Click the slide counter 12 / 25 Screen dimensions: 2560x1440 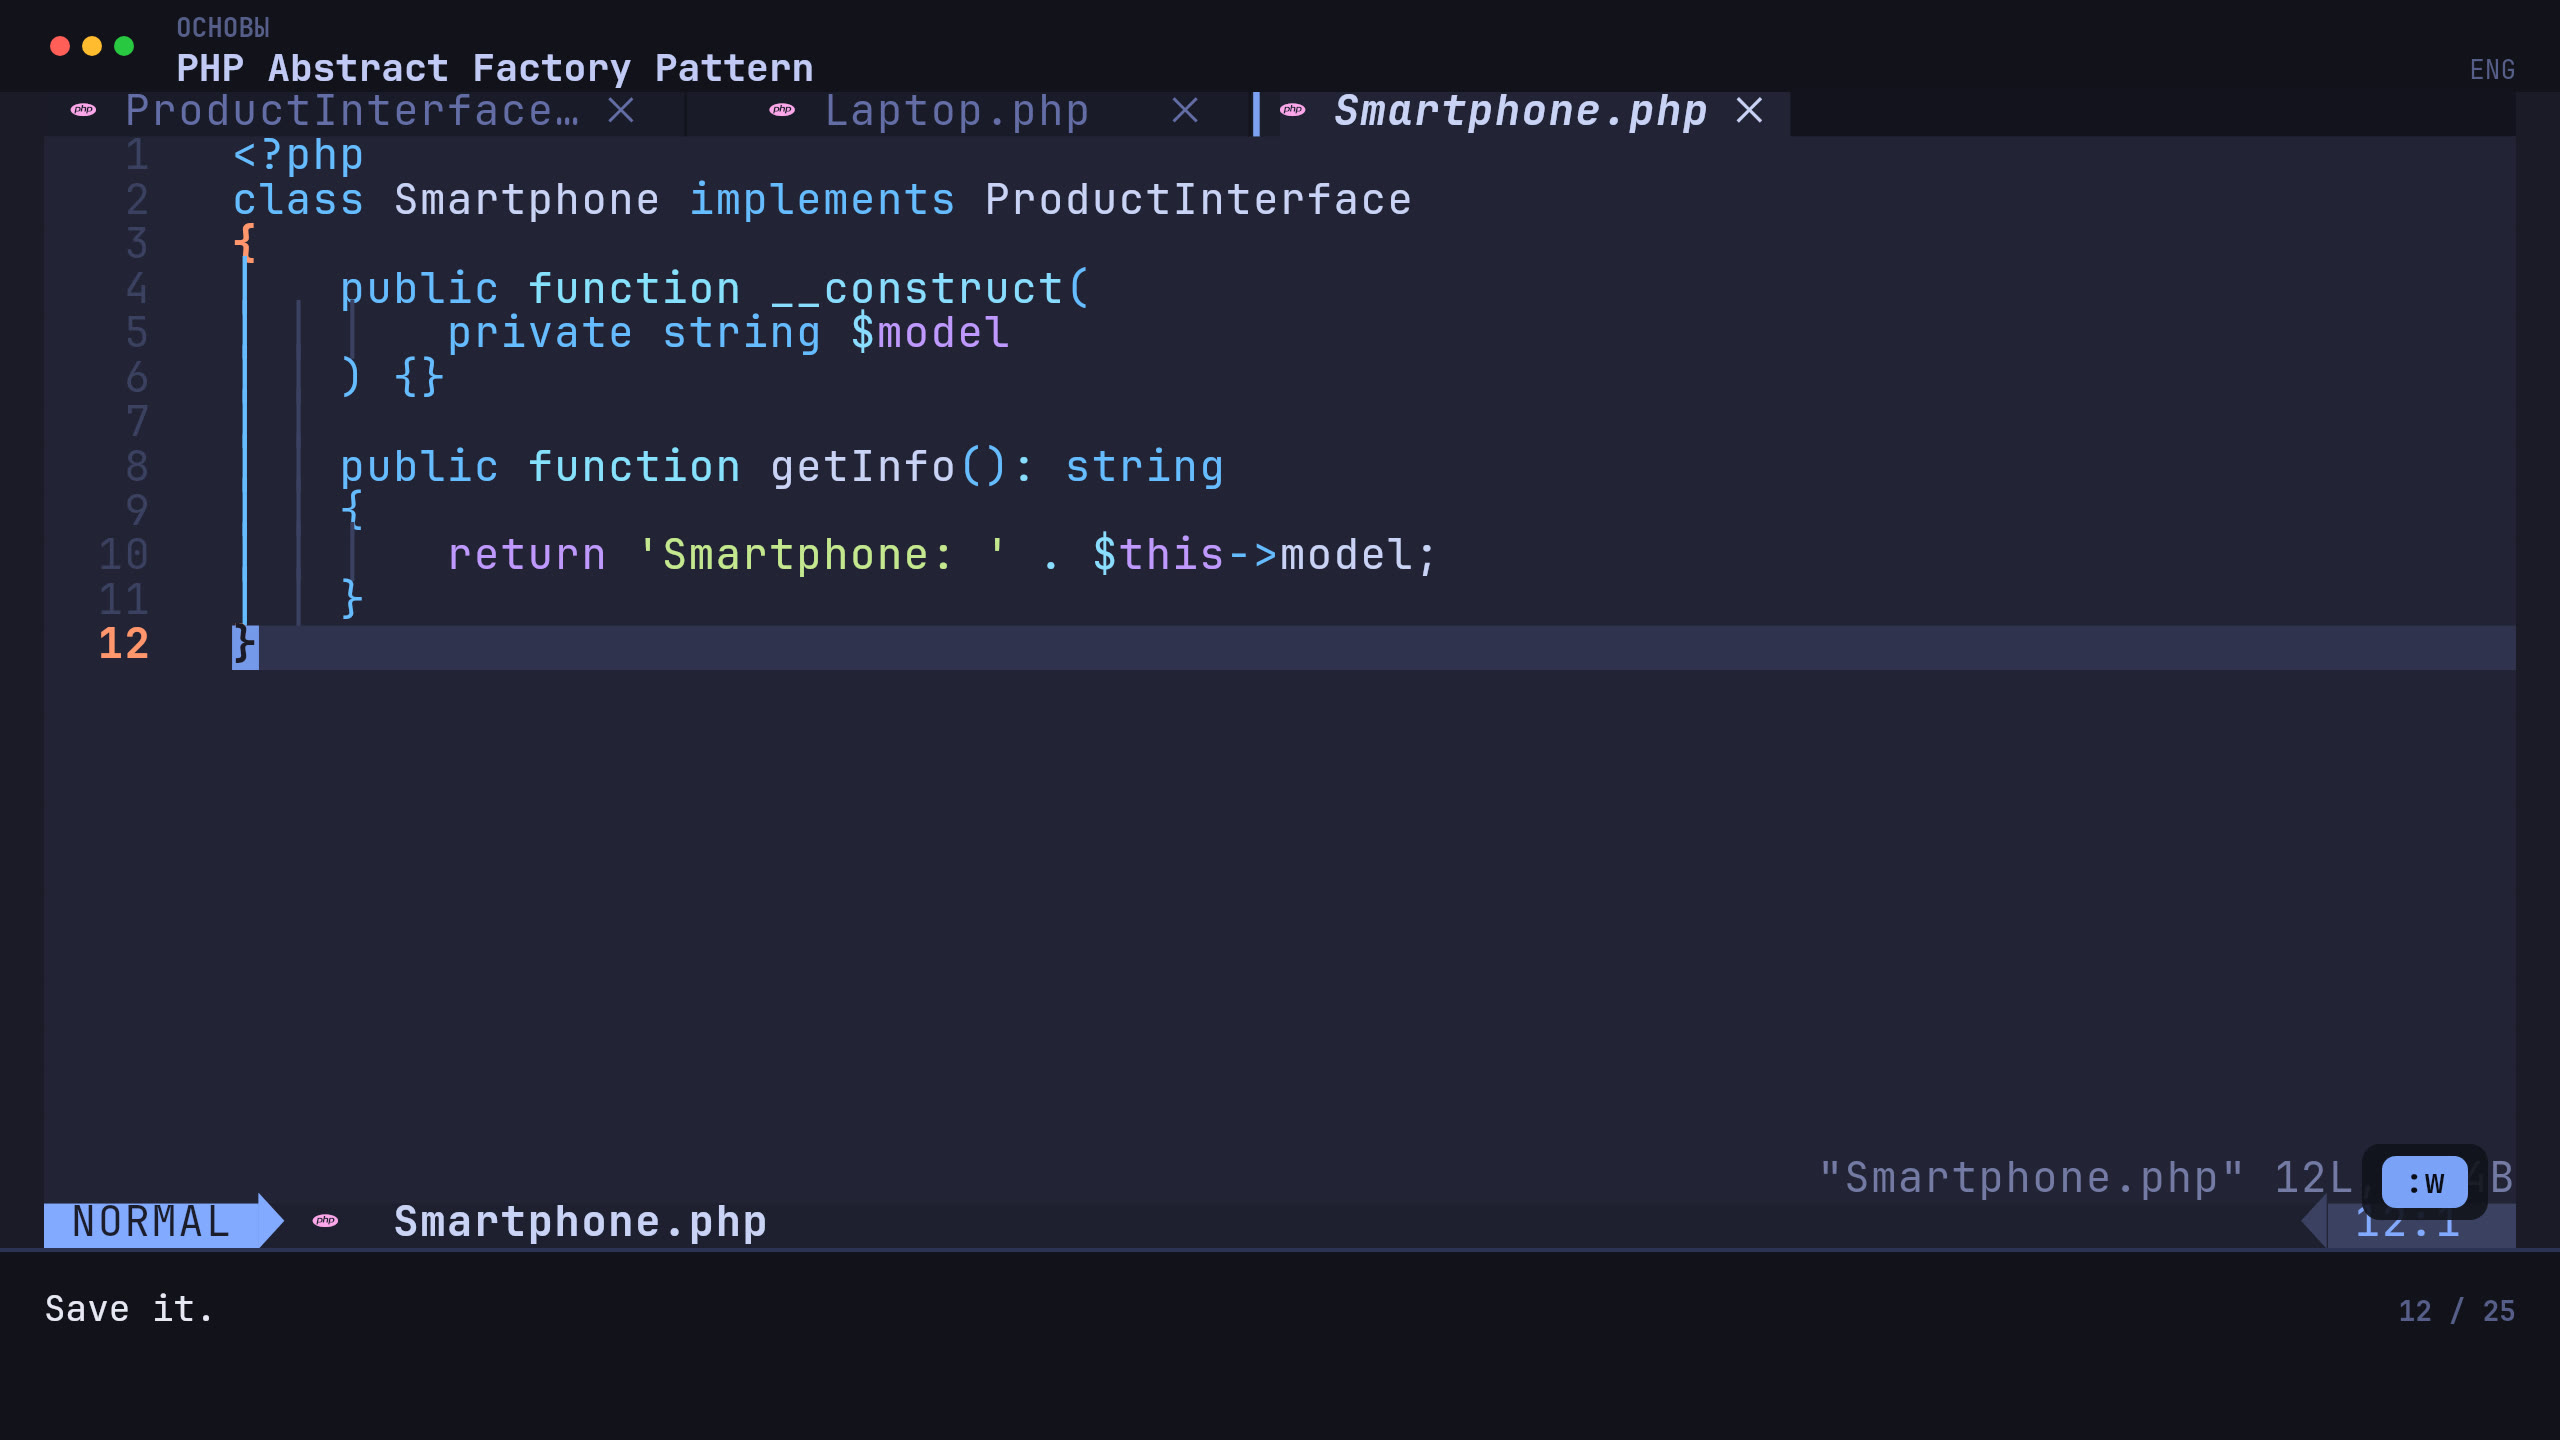[x=2456, y=1311]
